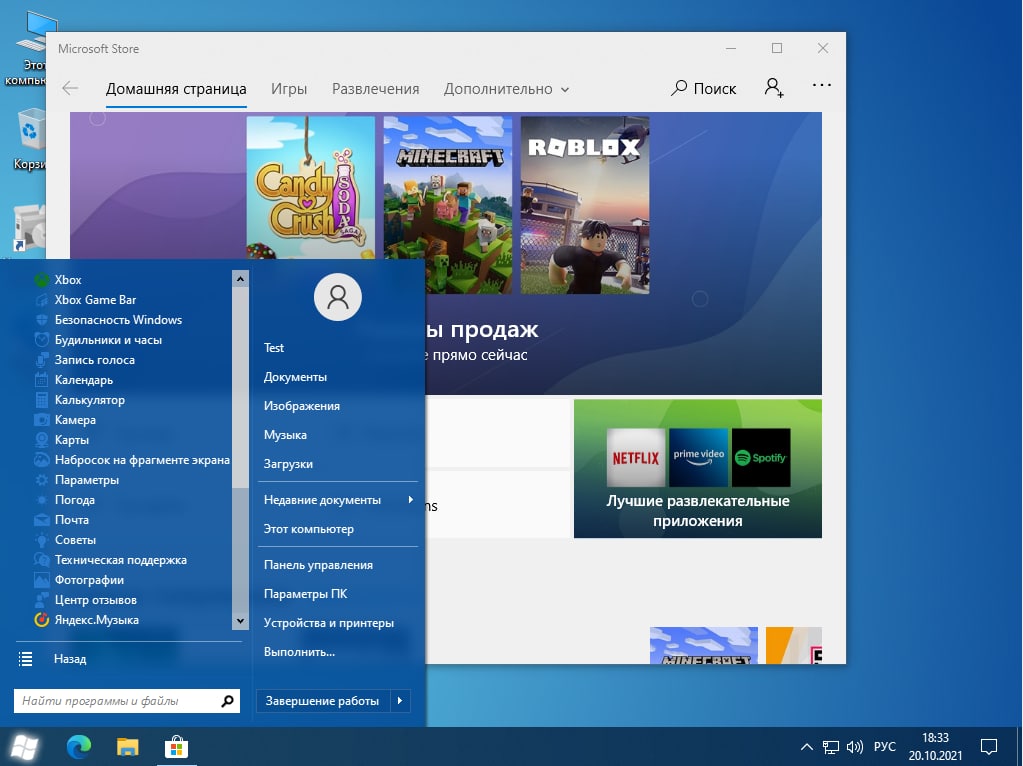Click Завершение работы button
Viewport: 1023px width, 766px height.
tap(322, 701)
